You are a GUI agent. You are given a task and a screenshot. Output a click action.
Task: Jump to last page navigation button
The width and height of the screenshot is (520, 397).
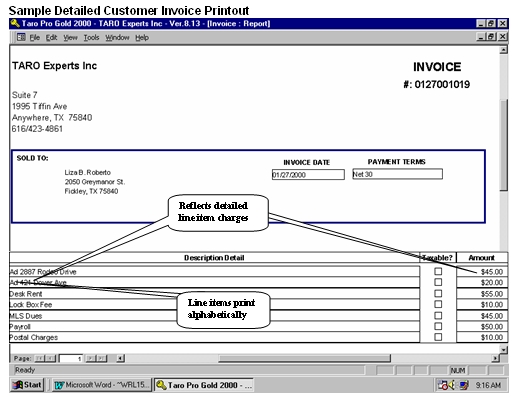102,358
